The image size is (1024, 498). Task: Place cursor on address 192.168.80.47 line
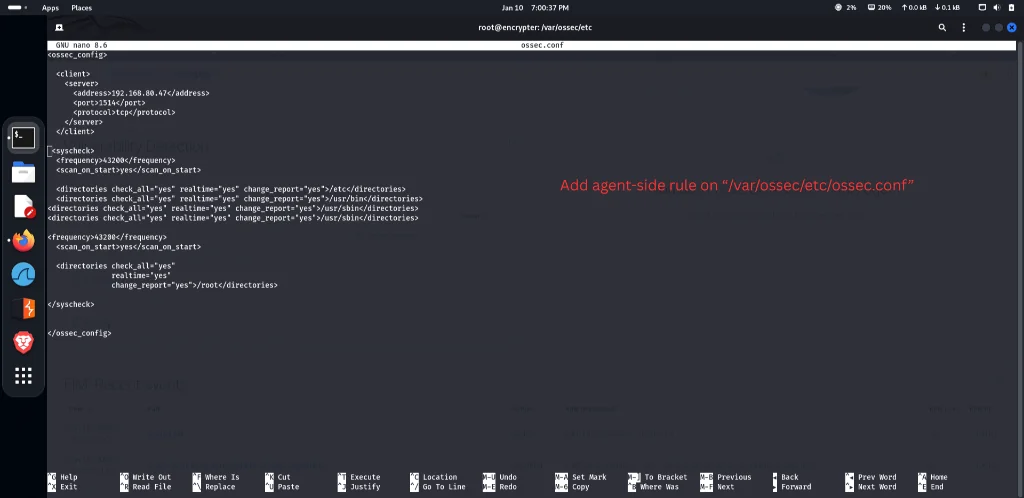point(141,93)
